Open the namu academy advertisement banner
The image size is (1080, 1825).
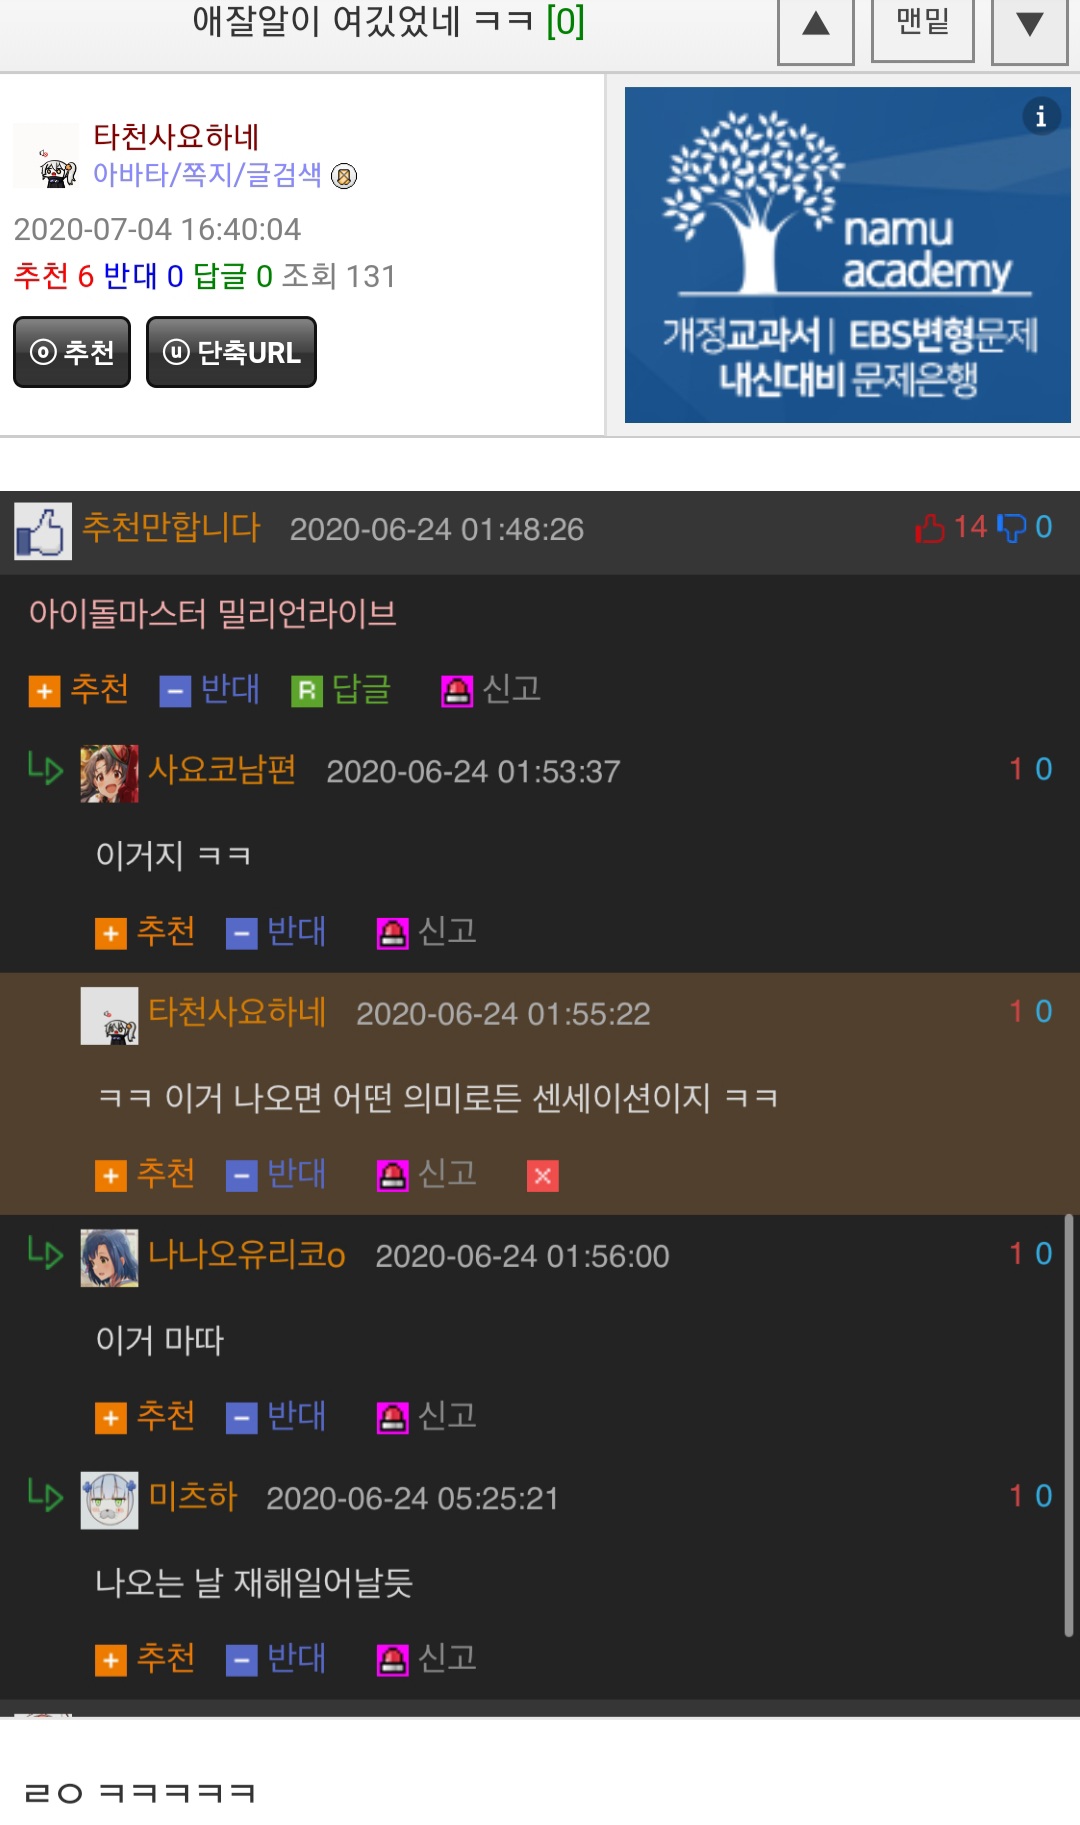coord(847,255)
